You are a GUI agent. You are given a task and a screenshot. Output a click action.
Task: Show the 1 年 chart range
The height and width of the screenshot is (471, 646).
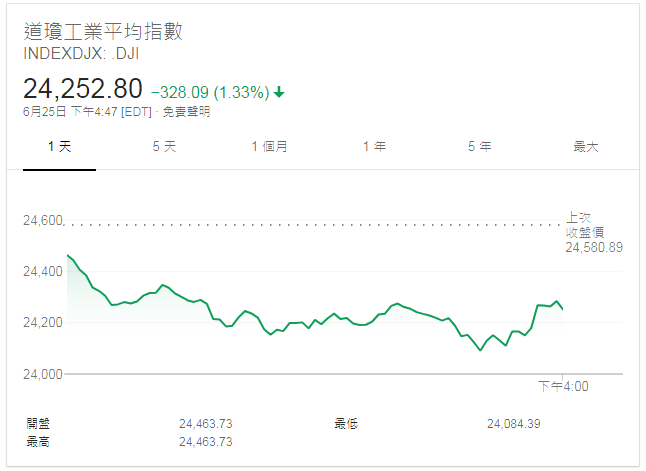tap(374, 147)
